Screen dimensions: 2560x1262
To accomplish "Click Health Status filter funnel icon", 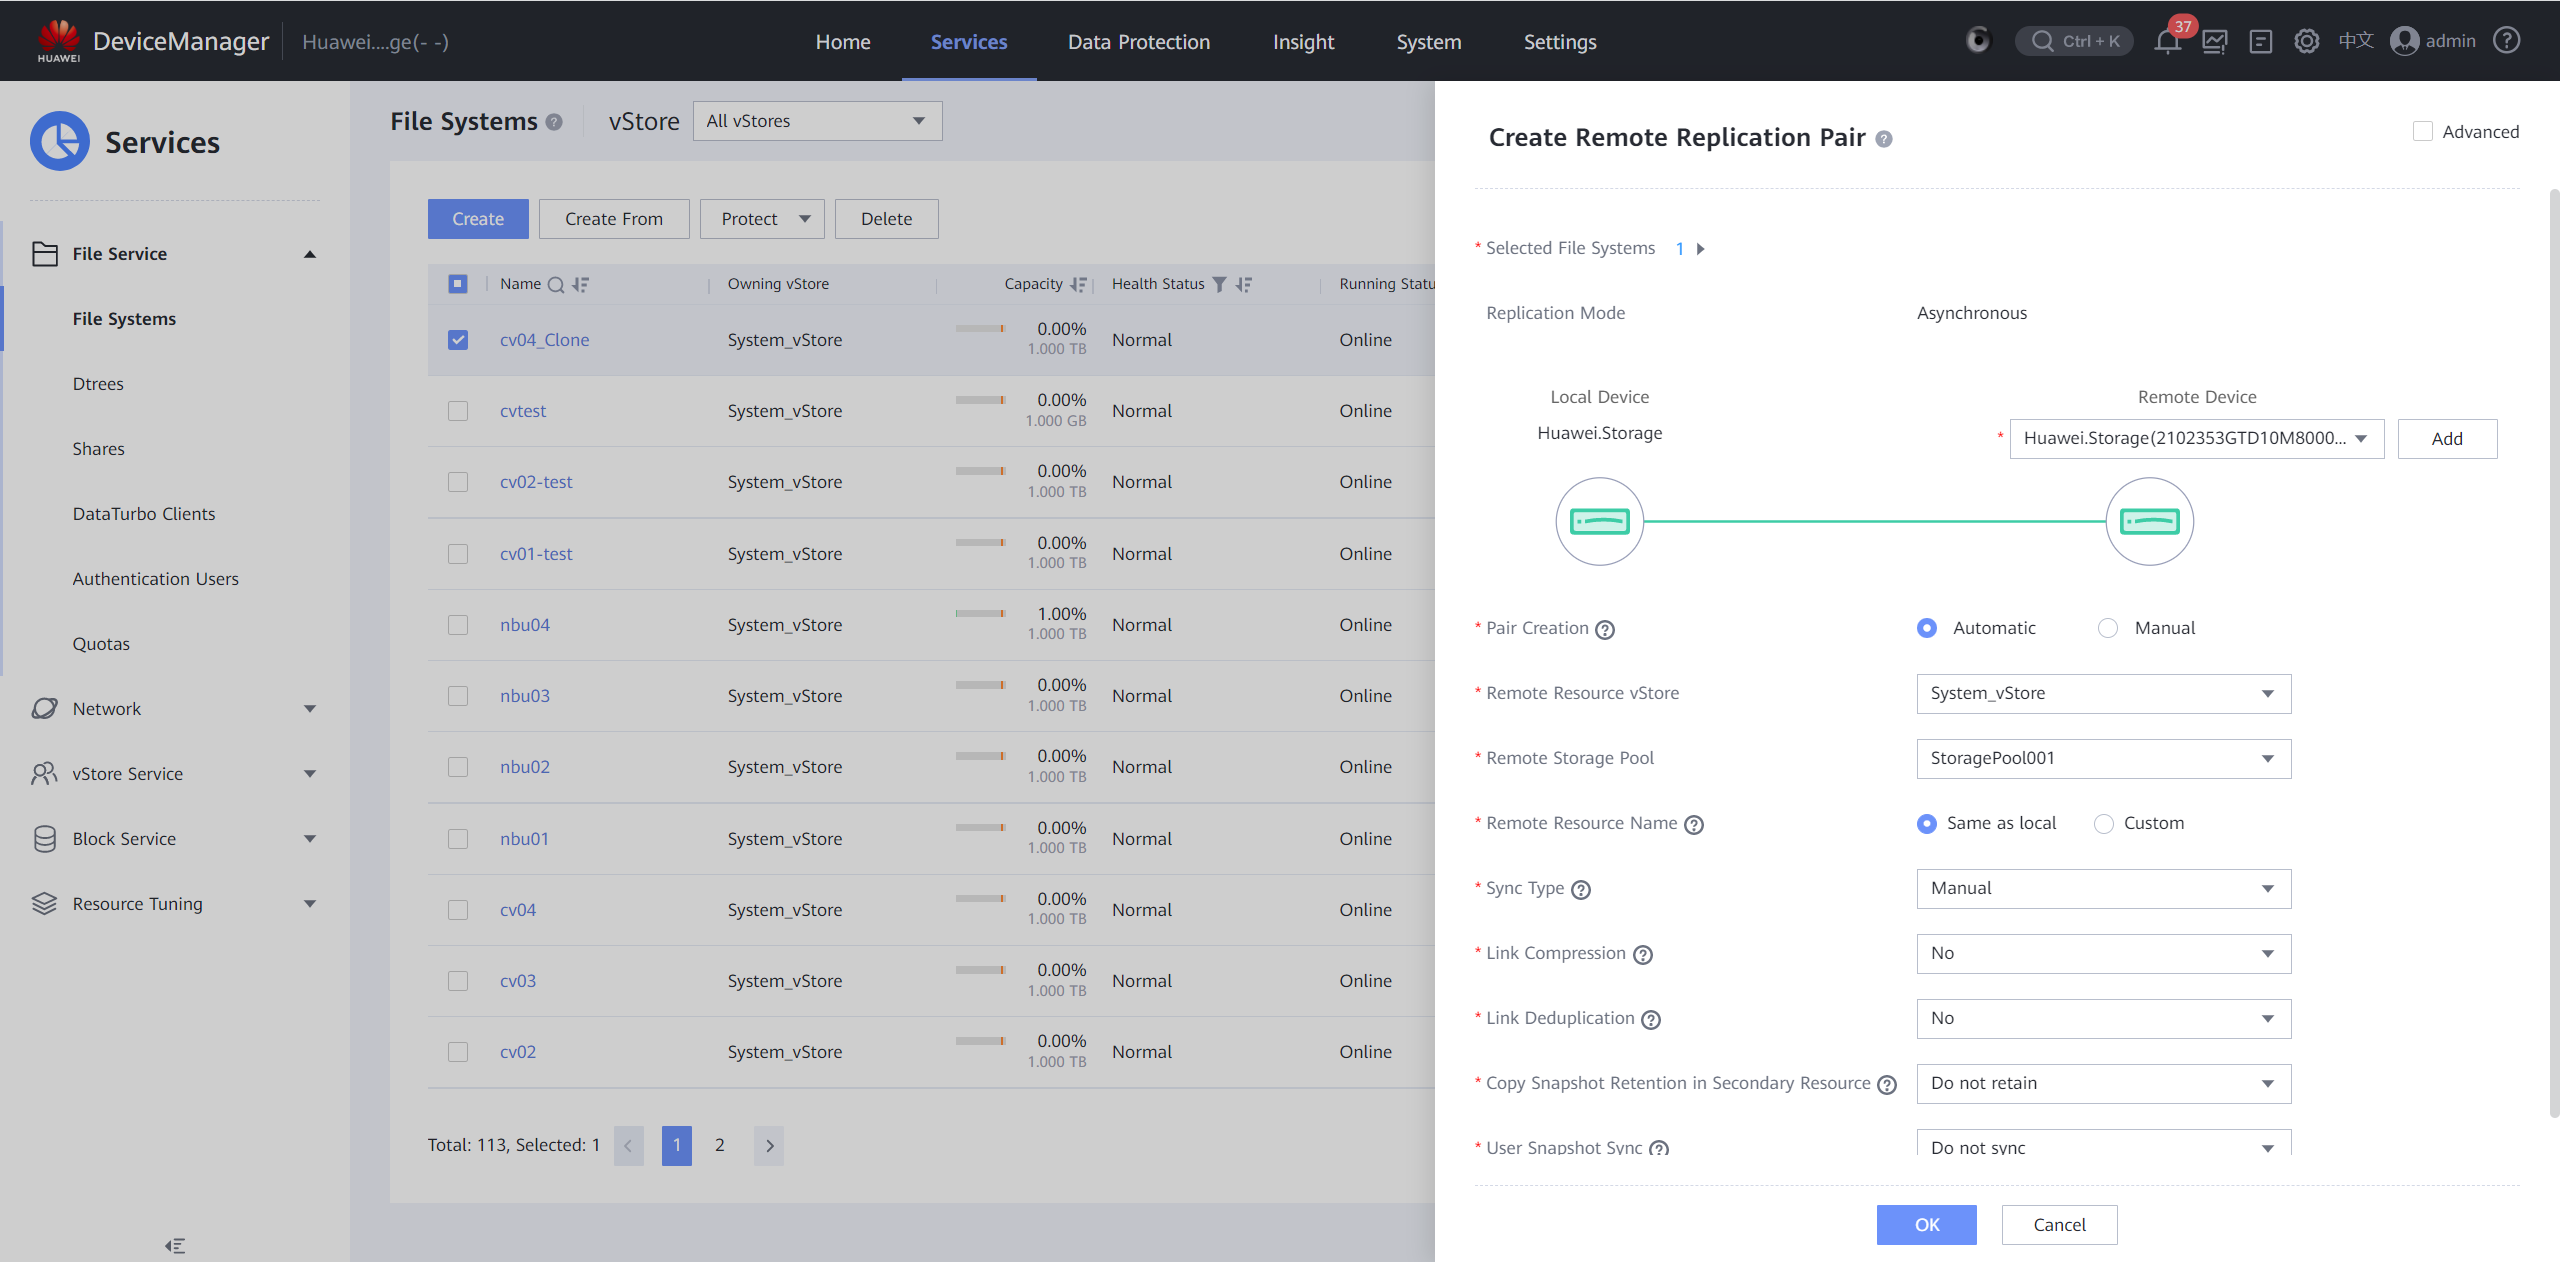I will [1219, 285].
